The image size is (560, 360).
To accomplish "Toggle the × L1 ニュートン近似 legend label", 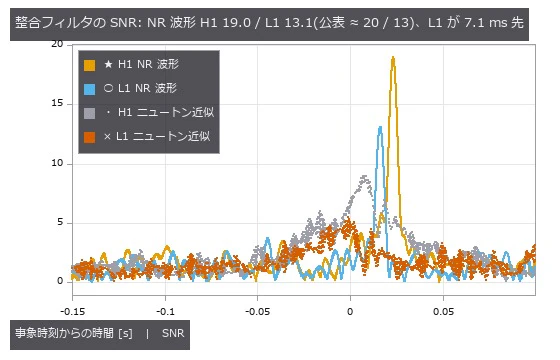I will click(x=157, y=136).
